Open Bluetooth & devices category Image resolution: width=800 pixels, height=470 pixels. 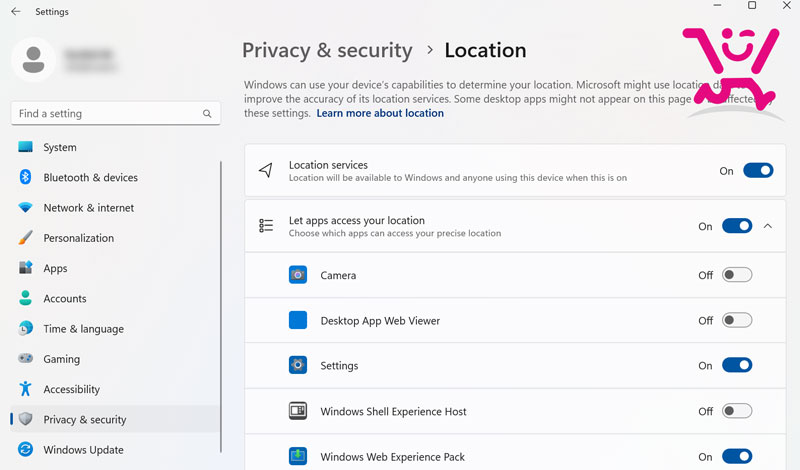coord(90,177)
